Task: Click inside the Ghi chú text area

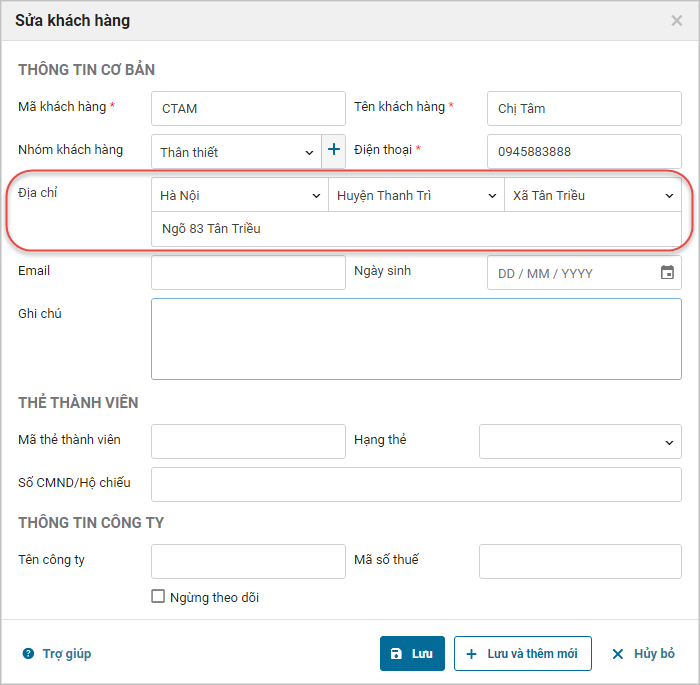Action: click(416, 339)
